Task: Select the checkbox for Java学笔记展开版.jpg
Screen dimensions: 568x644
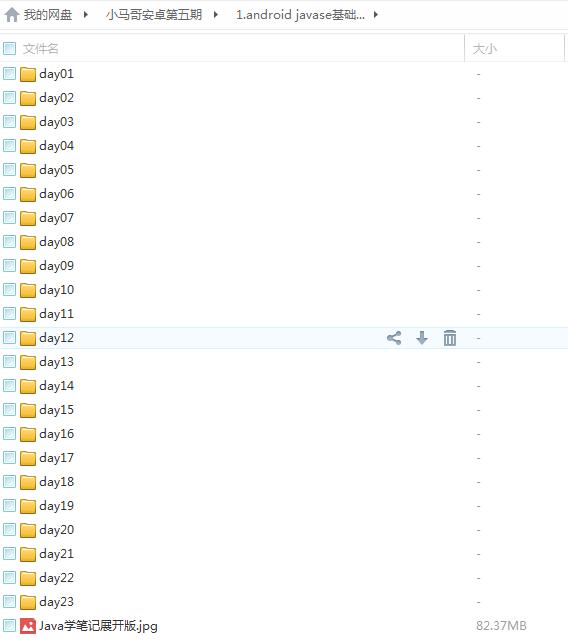Action: click(x=9, y=626)
